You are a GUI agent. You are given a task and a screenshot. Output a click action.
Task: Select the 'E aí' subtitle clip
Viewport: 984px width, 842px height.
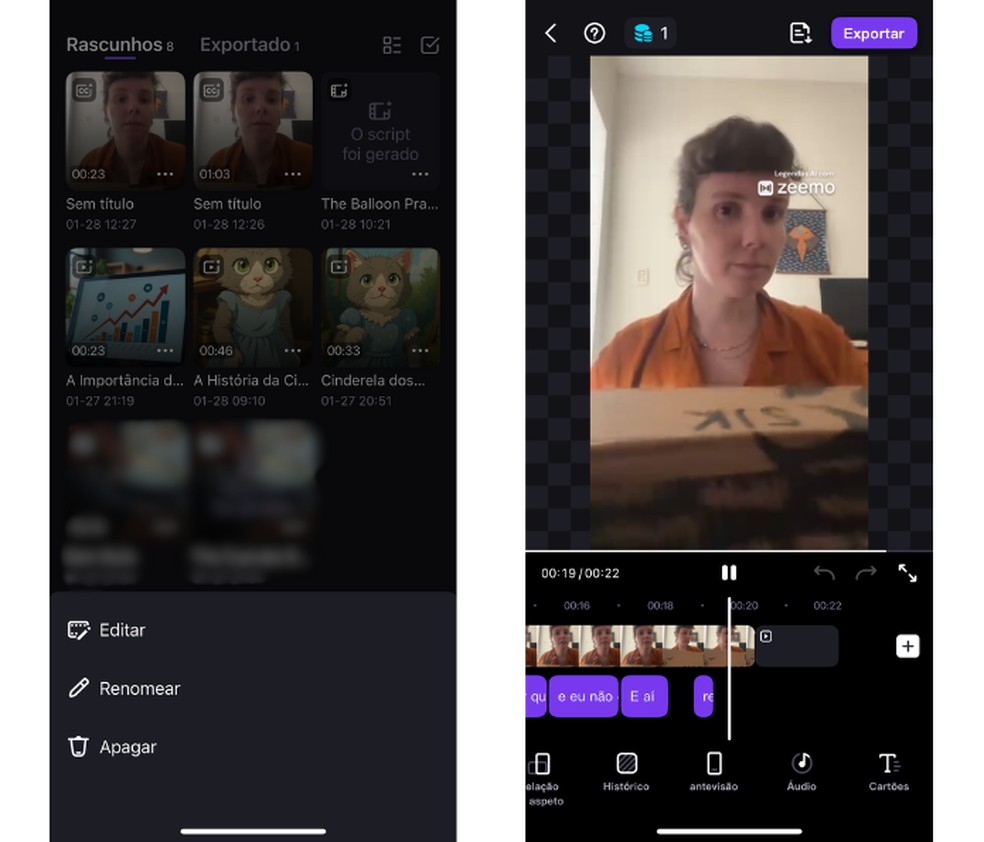tap(644, 696)
